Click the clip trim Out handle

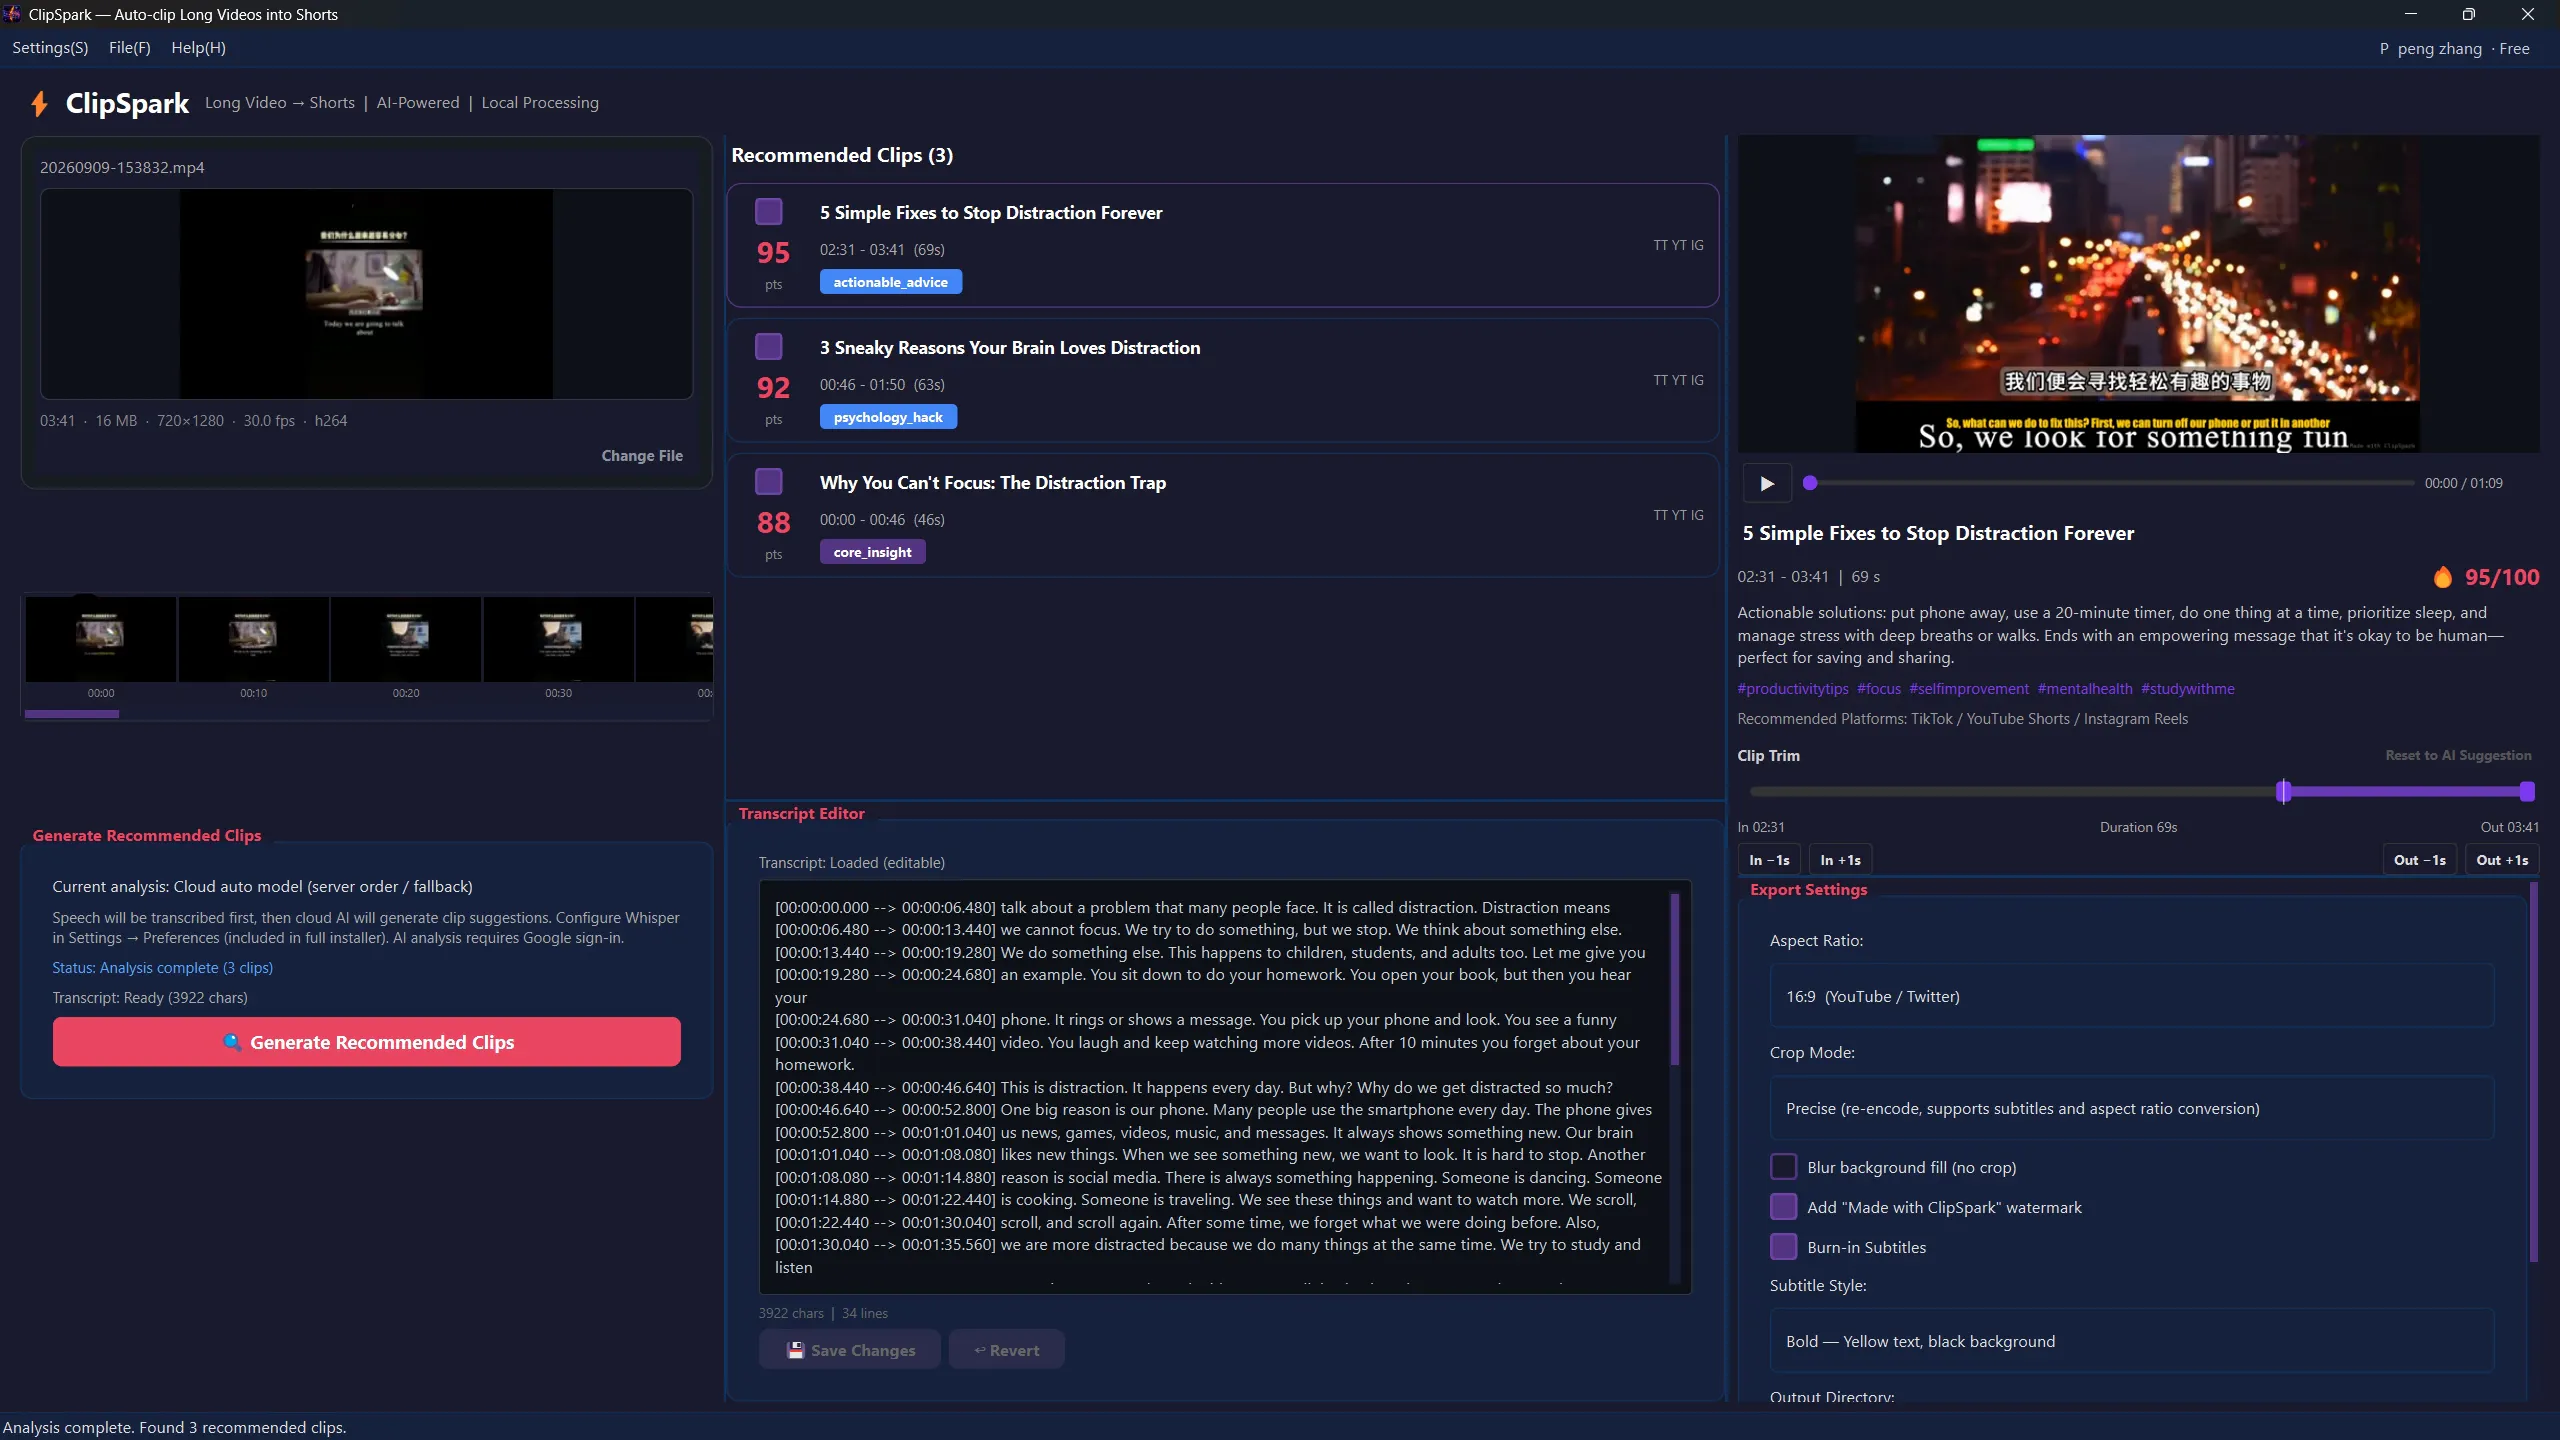pos(2527,792)
